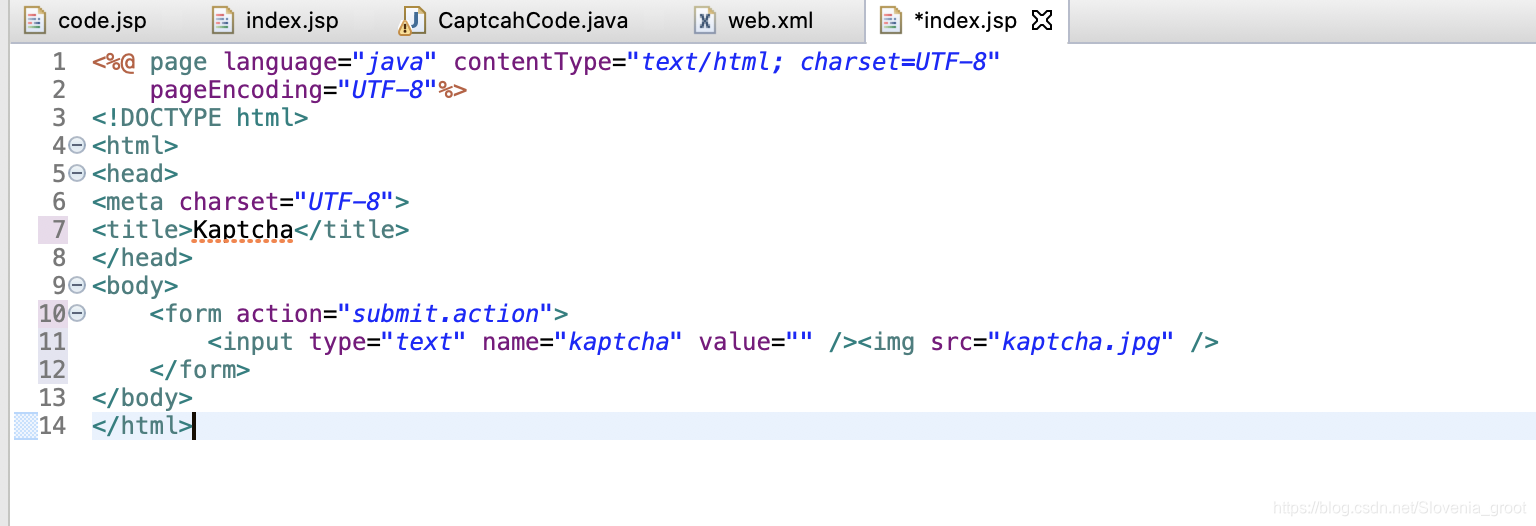Image resolution: width=1536 pixels, height=526 pixels.
Task: Click the "java" language value
Action: coord(396,62)
